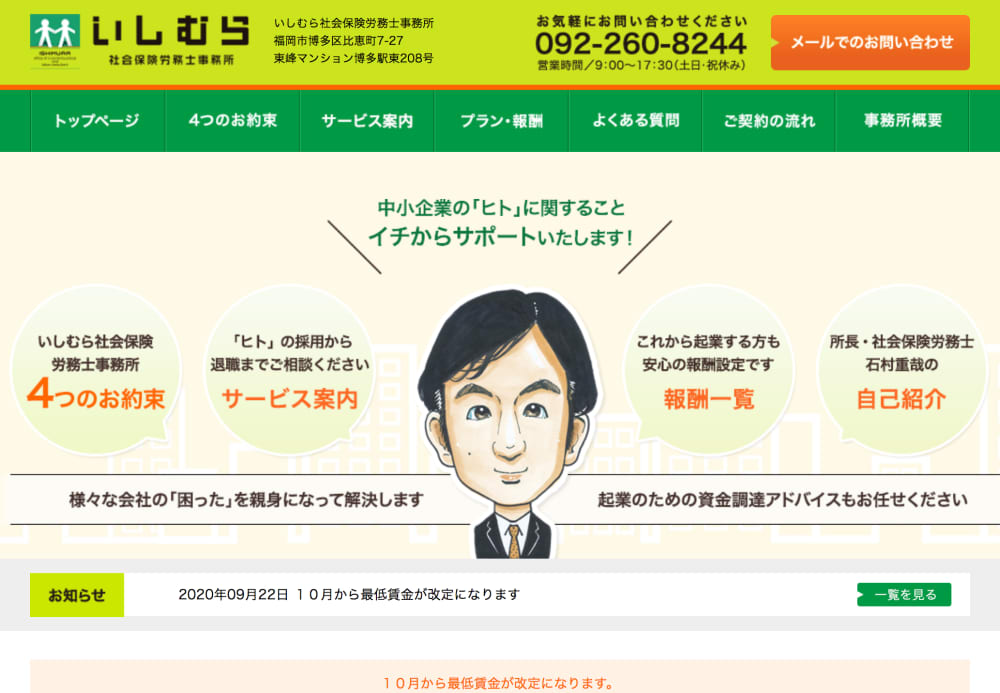The height and width of the screenshot is (693, 1000).
Task: Go to 事務所概要 in the navigation bar
Action: pos(902,120)
